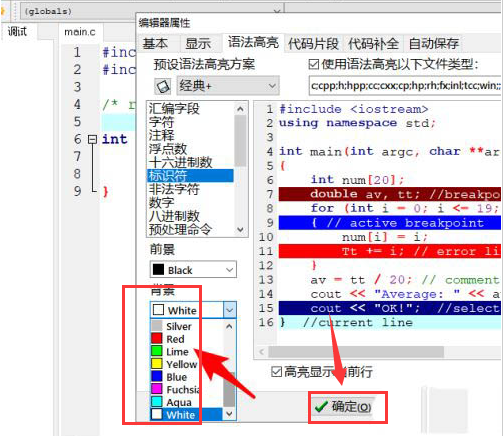Open the main.c editor tab
Image resolution: width=503 pixels, height=436 pixels.
coord(80,32)
